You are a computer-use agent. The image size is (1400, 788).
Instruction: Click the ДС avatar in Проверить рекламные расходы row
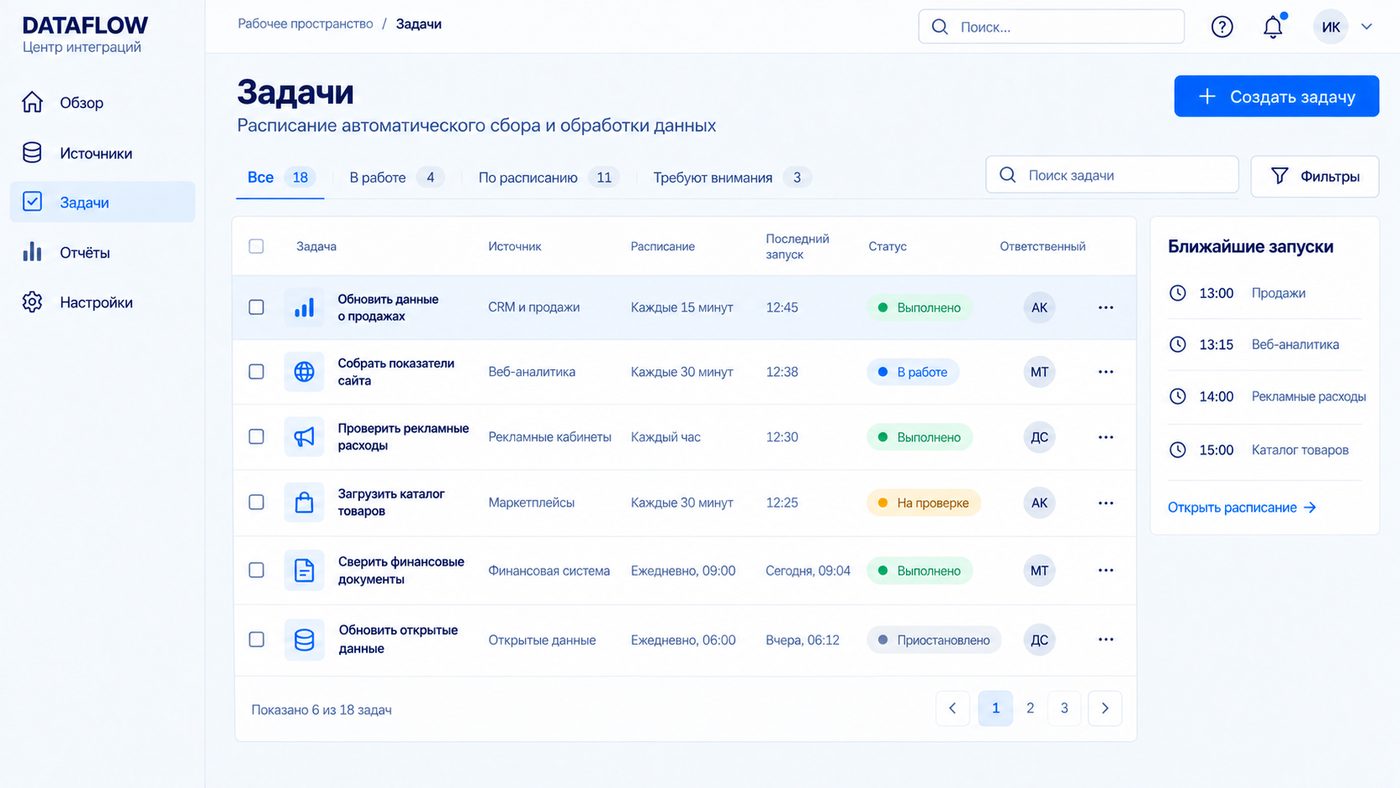[1039, 437]
